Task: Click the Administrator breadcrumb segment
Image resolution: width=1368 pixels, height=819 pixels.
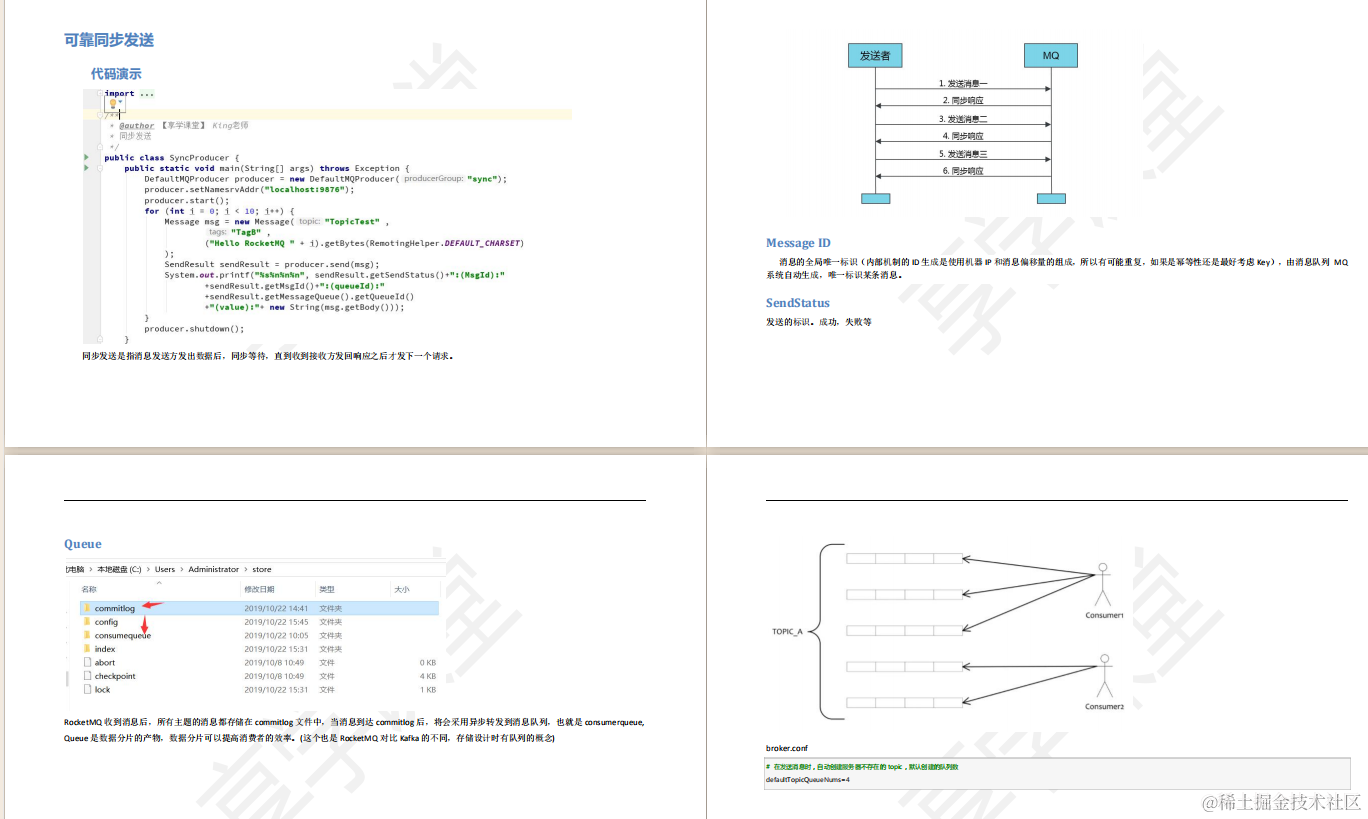Action: coord(214,569)
